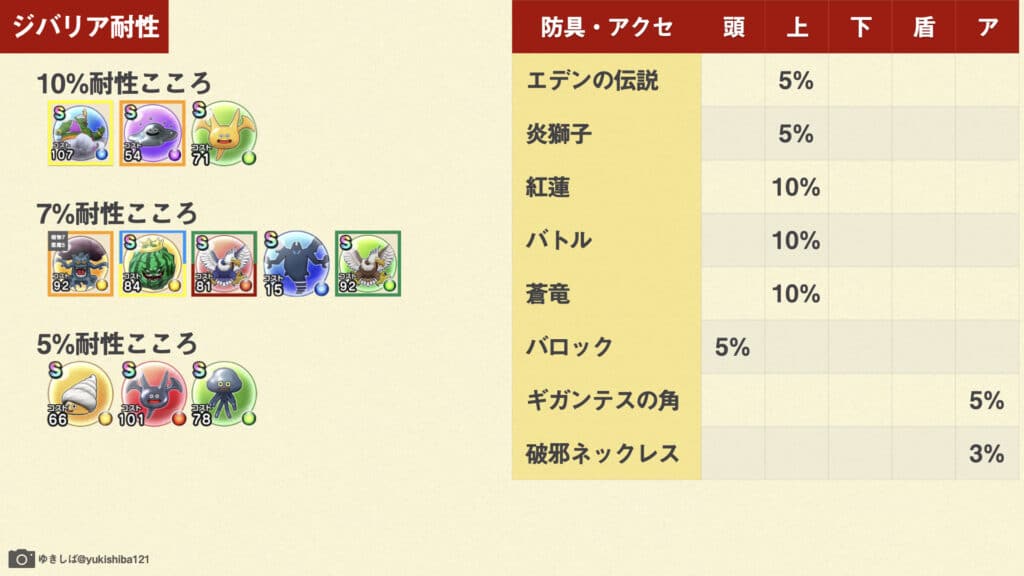Select the cost 54 purple slime kokoro
Viewport: 1024px width, 576px height.
click(x=152, y=133)
